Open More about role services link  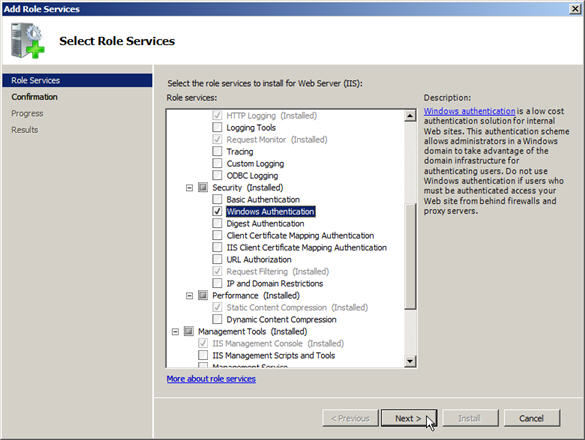(x=211, y=378)
